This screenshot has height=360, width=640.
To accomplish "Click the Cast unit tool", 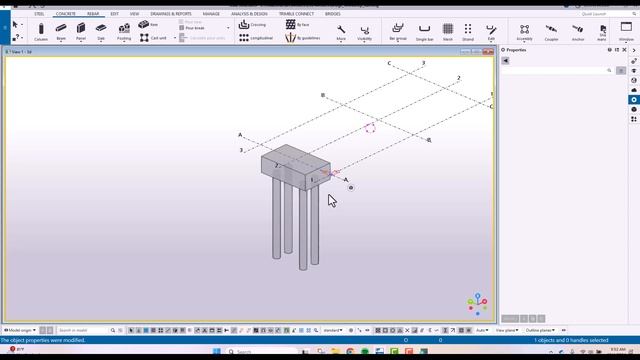I will click(153, 38).
